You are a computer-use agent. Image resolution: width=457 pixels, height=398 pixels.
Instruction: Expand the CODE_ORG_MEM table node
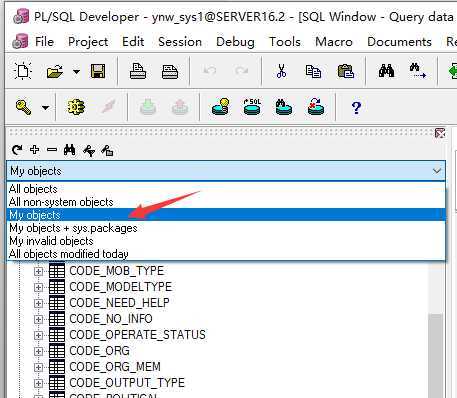click(x=38, y=367)
